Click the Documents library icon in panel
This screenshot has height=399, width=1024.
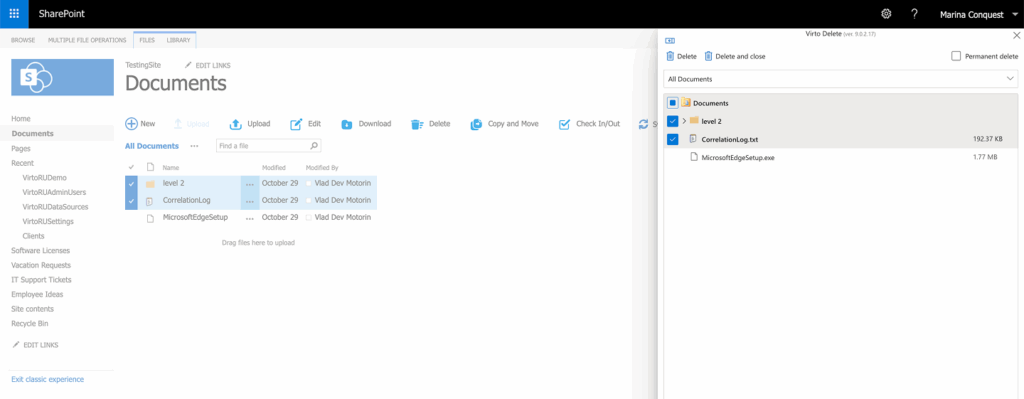click(x=686, y=103)
